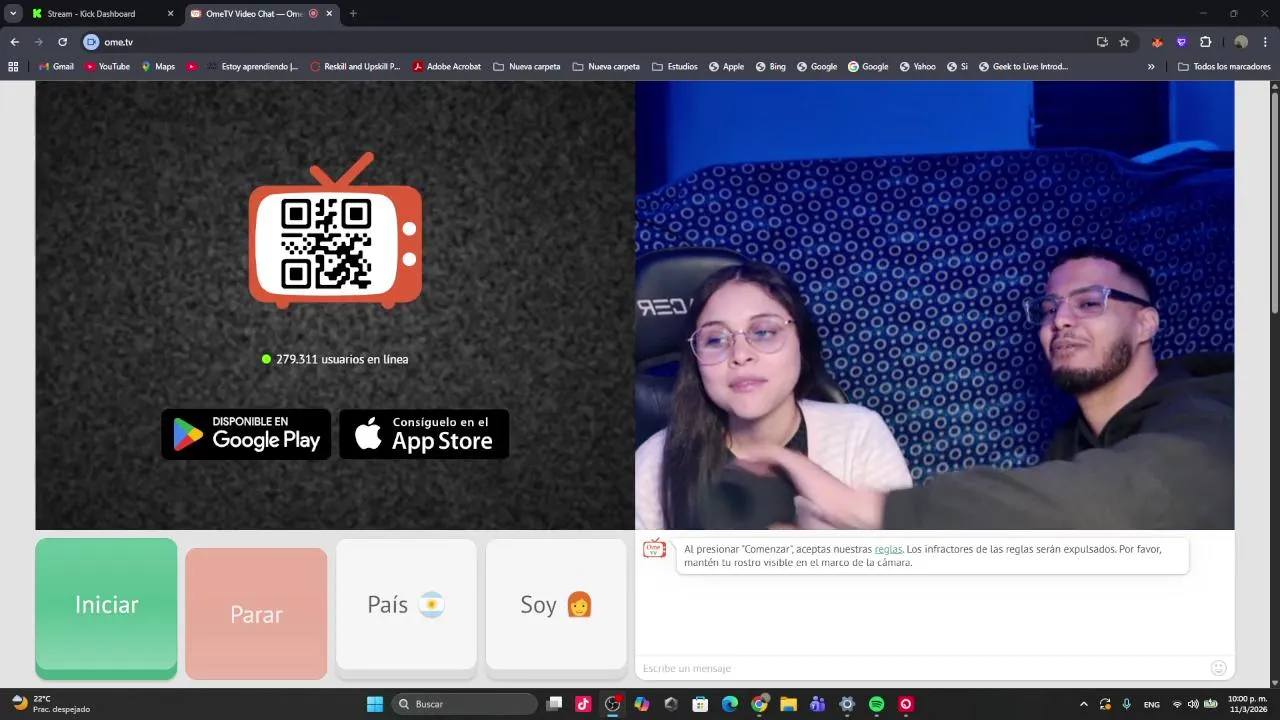Open Google Chrome from the taskbar
Screen dimensions: 1280x720
759,704
